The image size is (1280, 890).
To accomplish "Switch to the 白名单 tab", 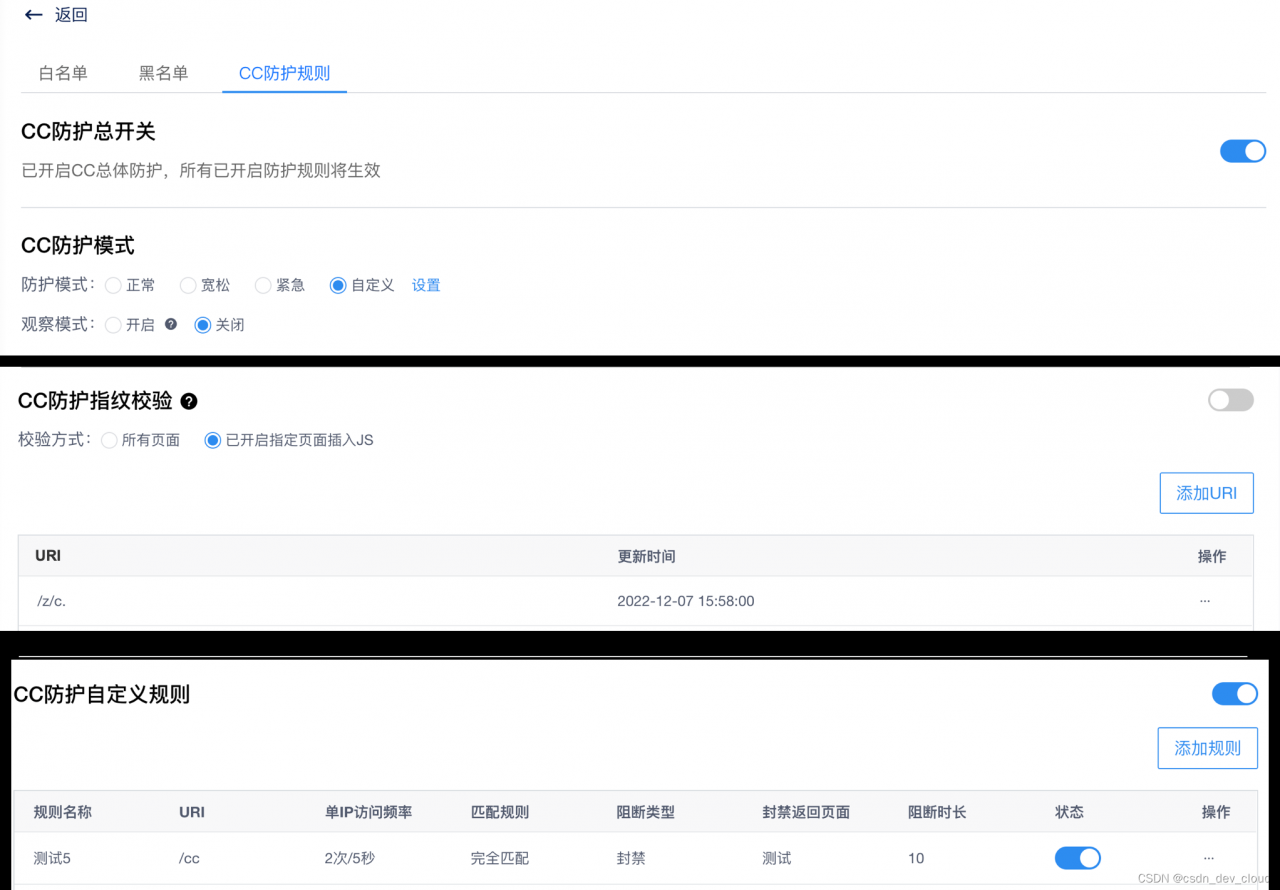I will click(62, 72).
